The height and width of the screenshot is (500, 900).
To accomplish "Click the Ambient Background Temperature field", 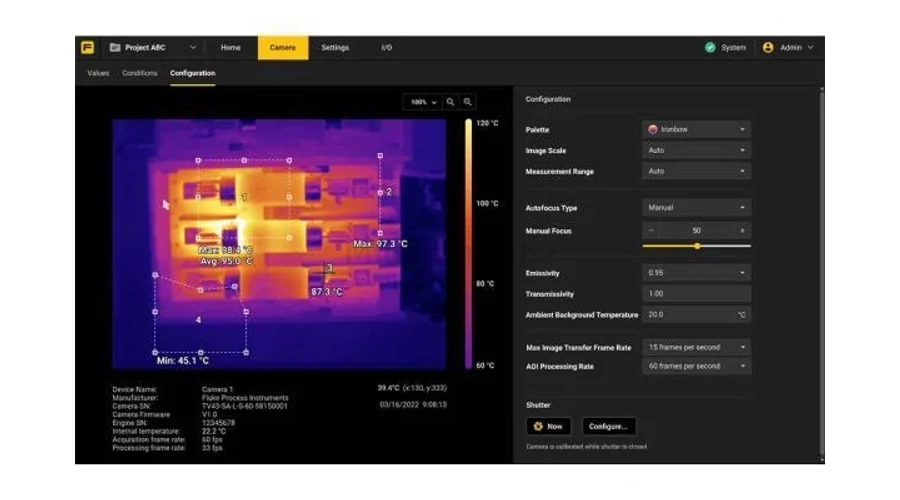I will point(696,315).
